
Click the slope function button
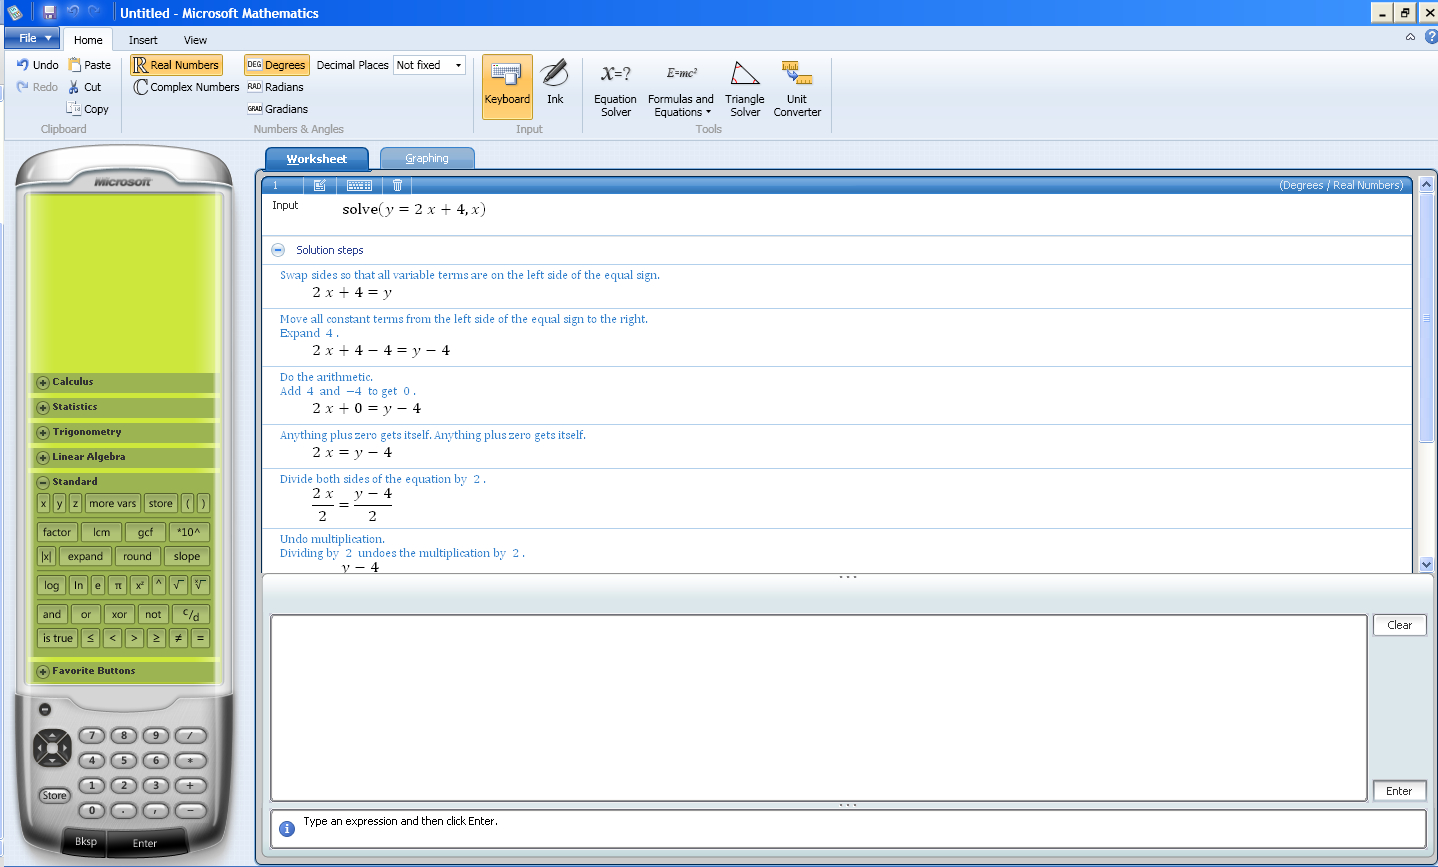tap(187, 556)
